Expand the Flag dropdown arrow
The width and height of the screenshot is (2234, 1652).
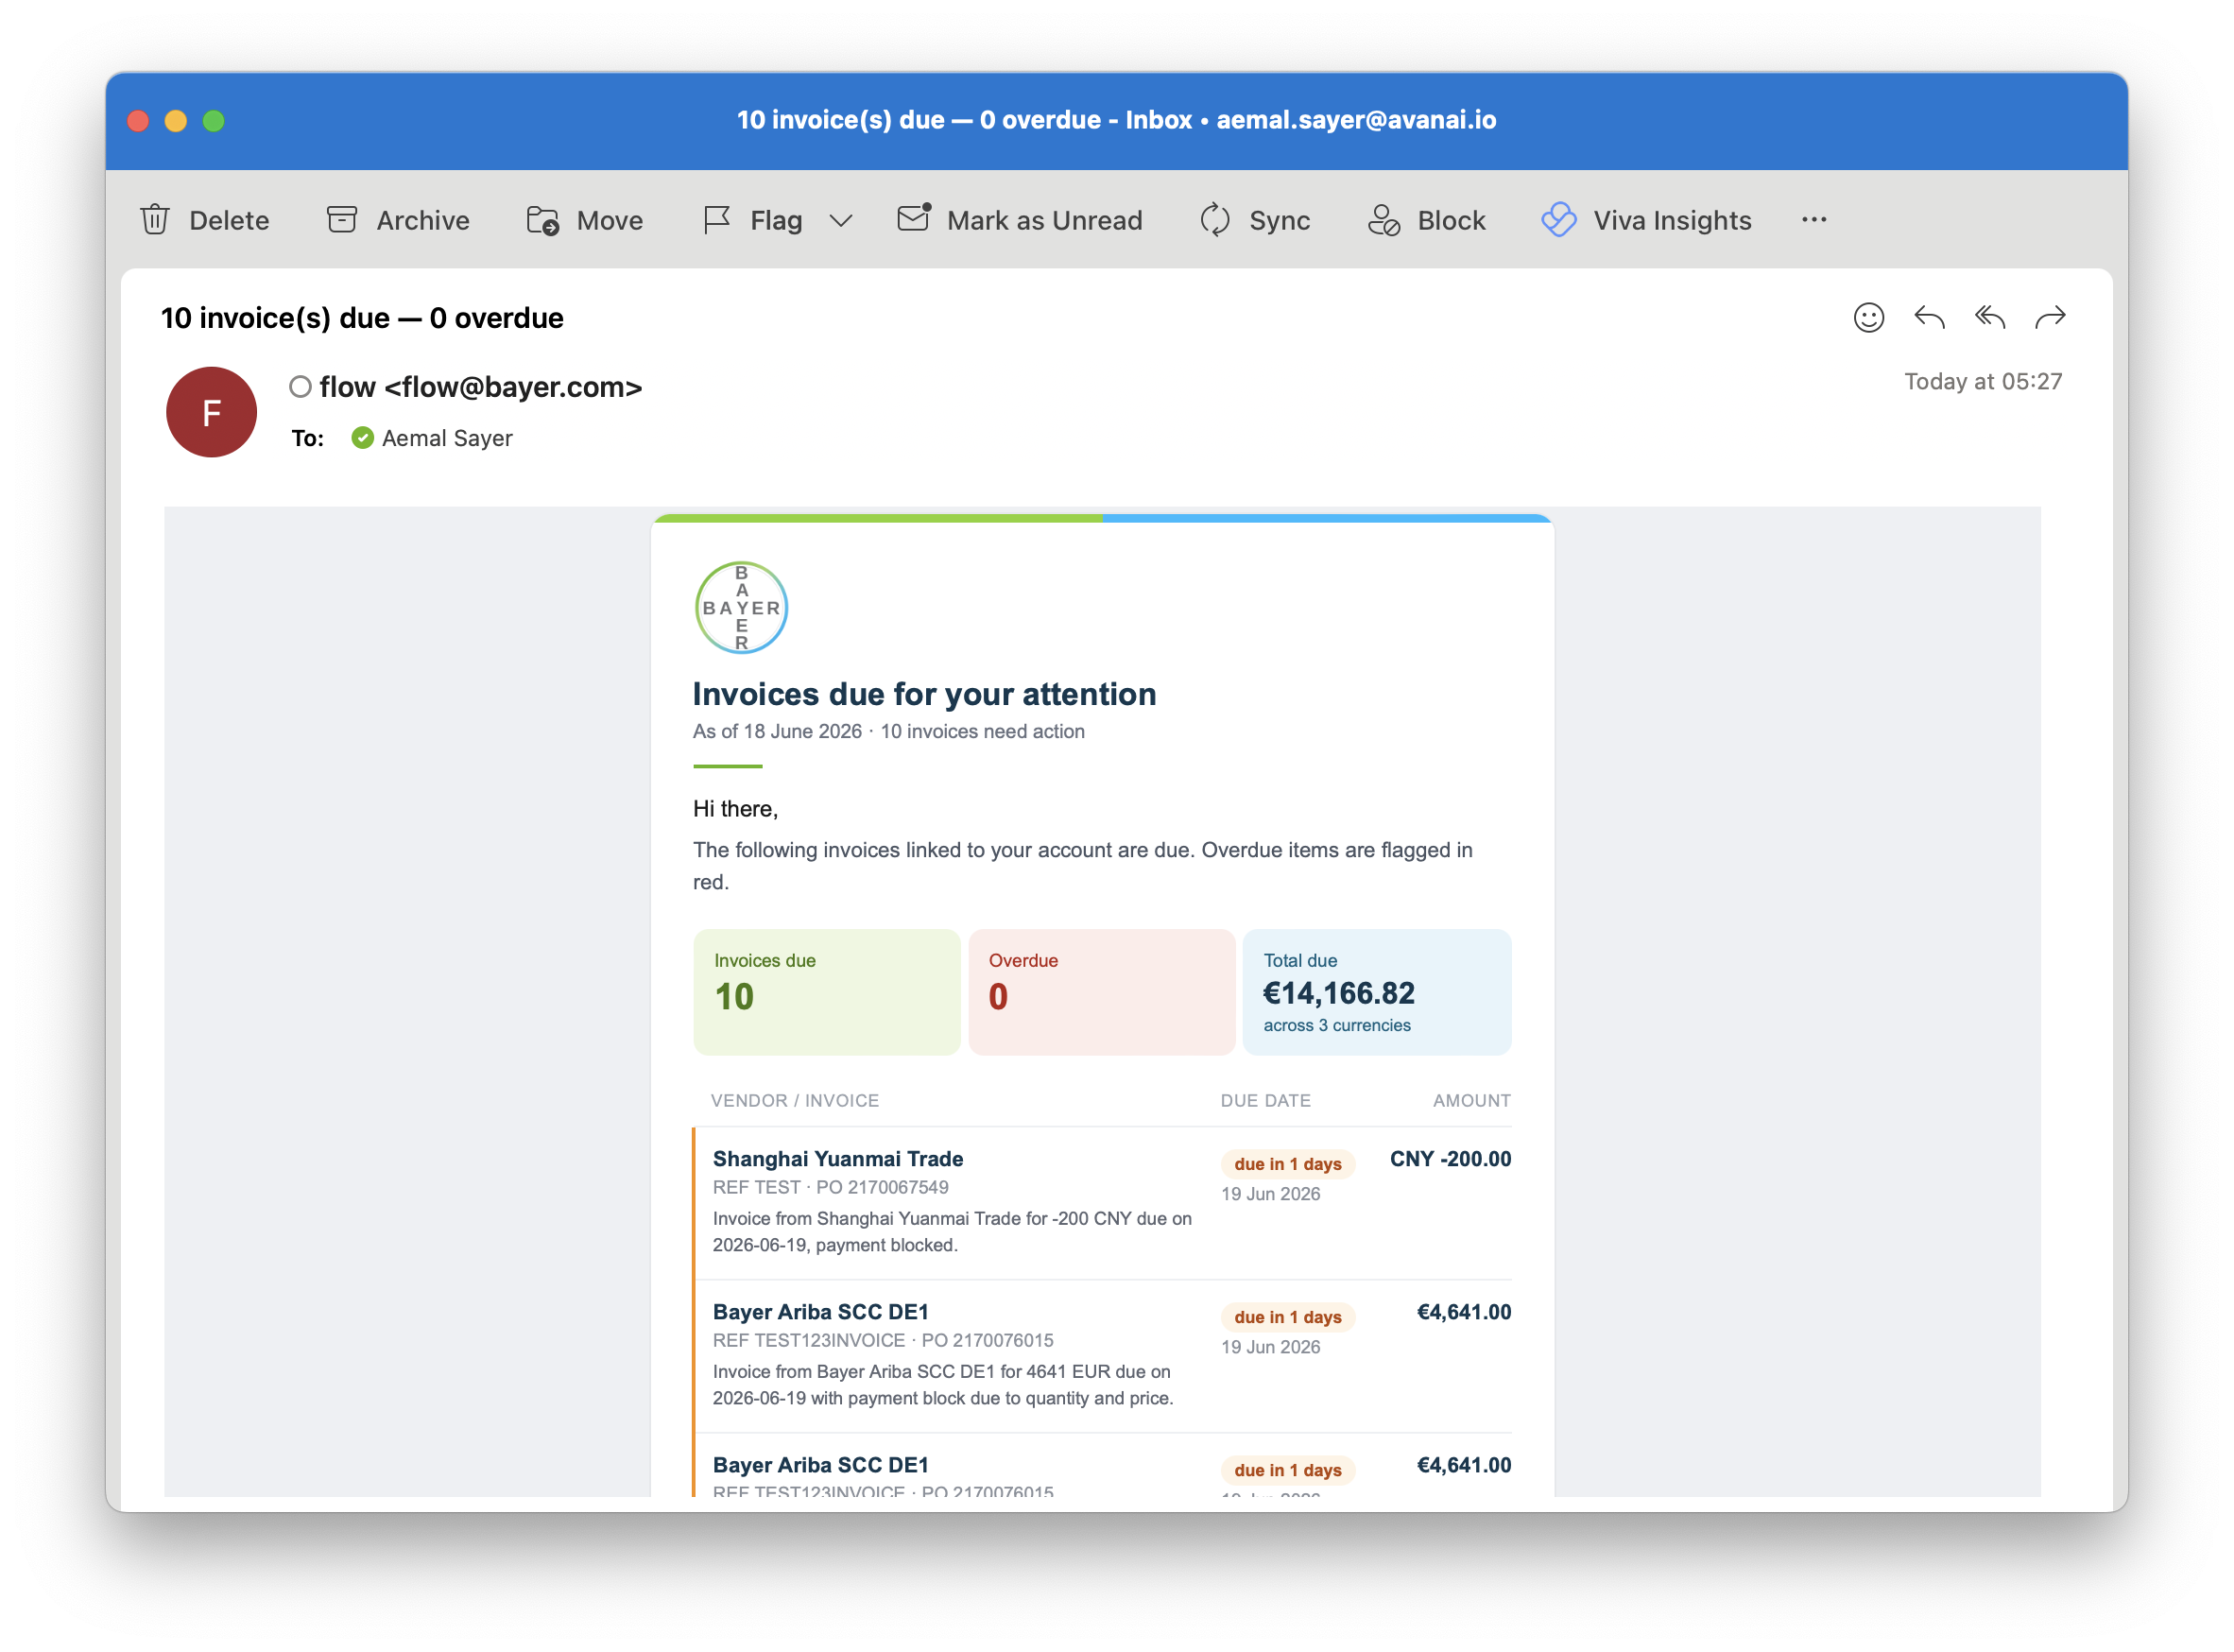(x=841, y=220)
